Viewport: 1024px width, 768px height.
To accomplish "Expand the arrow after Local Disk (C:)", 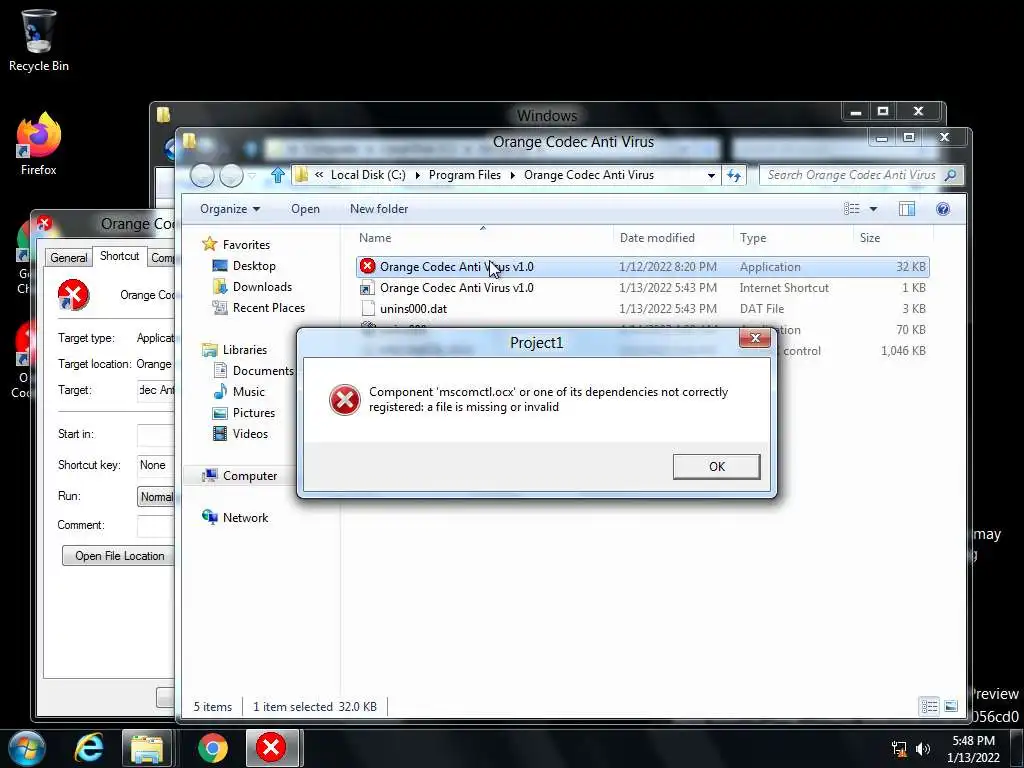I will click(417, 175).
